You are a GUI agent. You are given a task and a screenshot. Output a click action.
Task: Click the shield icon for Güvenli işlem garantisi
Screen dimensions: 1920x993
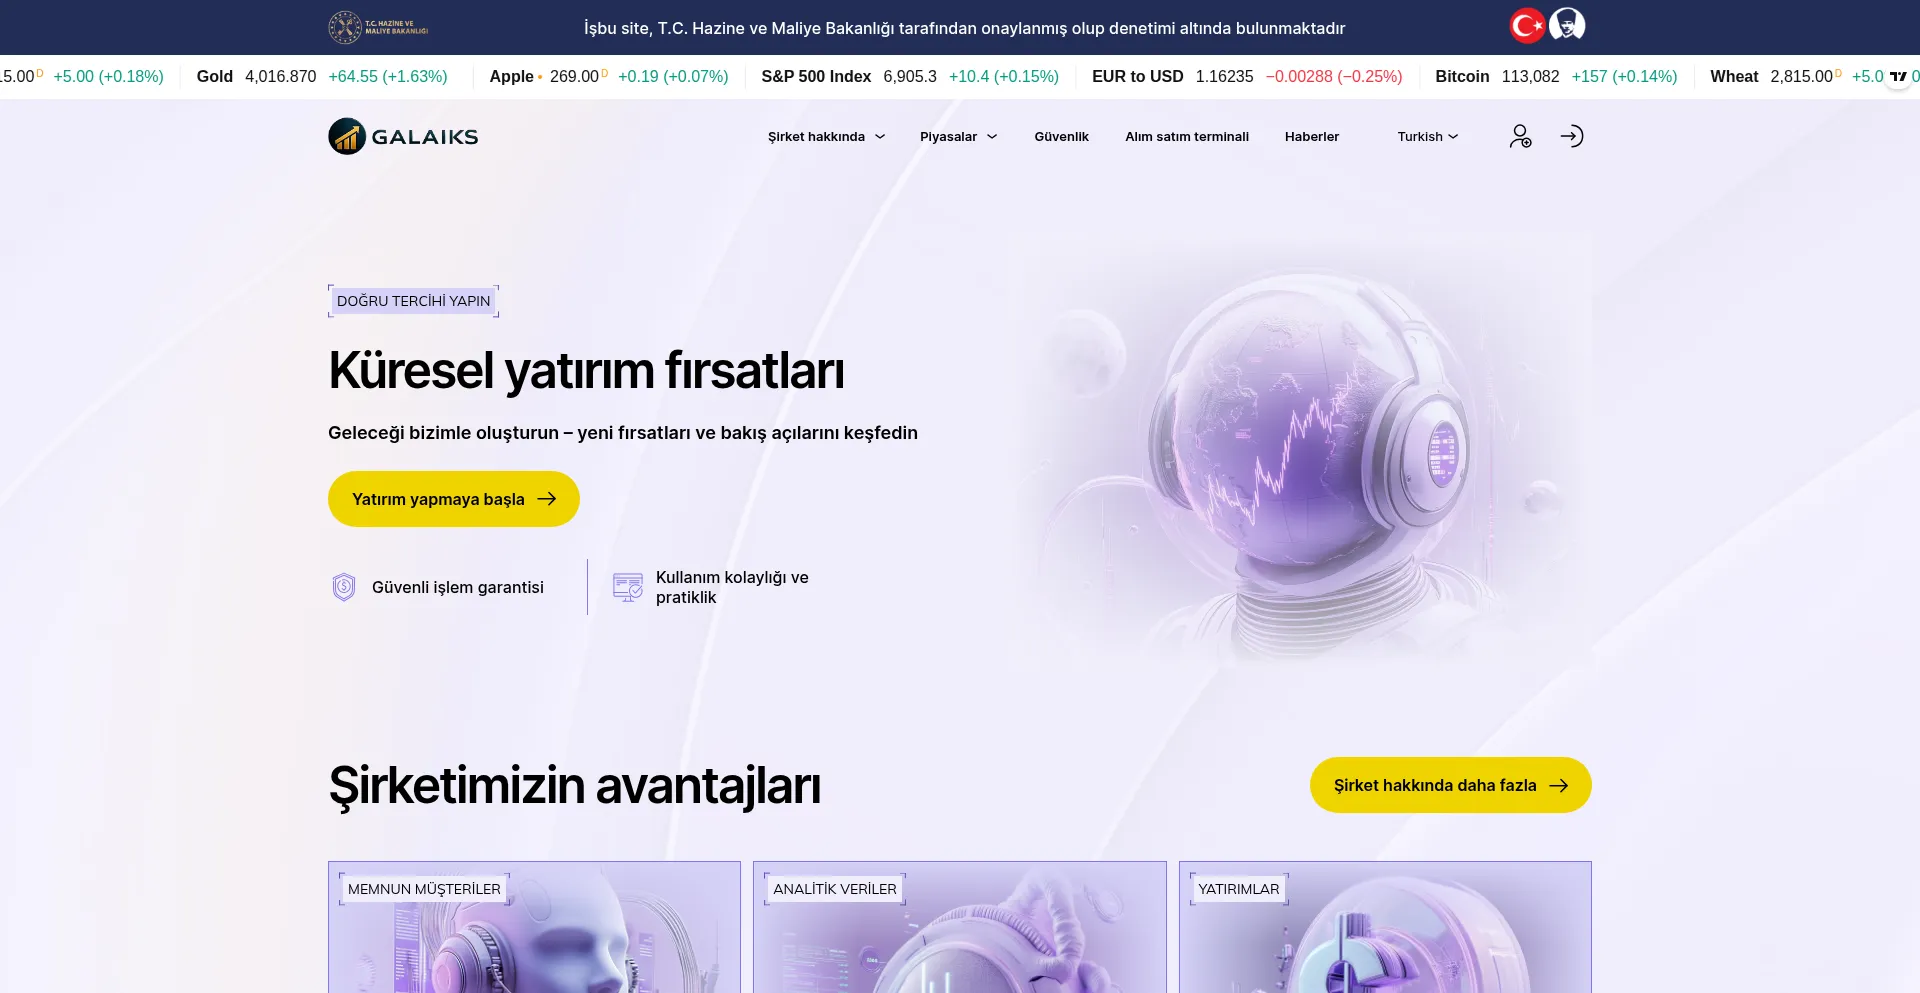[344, 587]
